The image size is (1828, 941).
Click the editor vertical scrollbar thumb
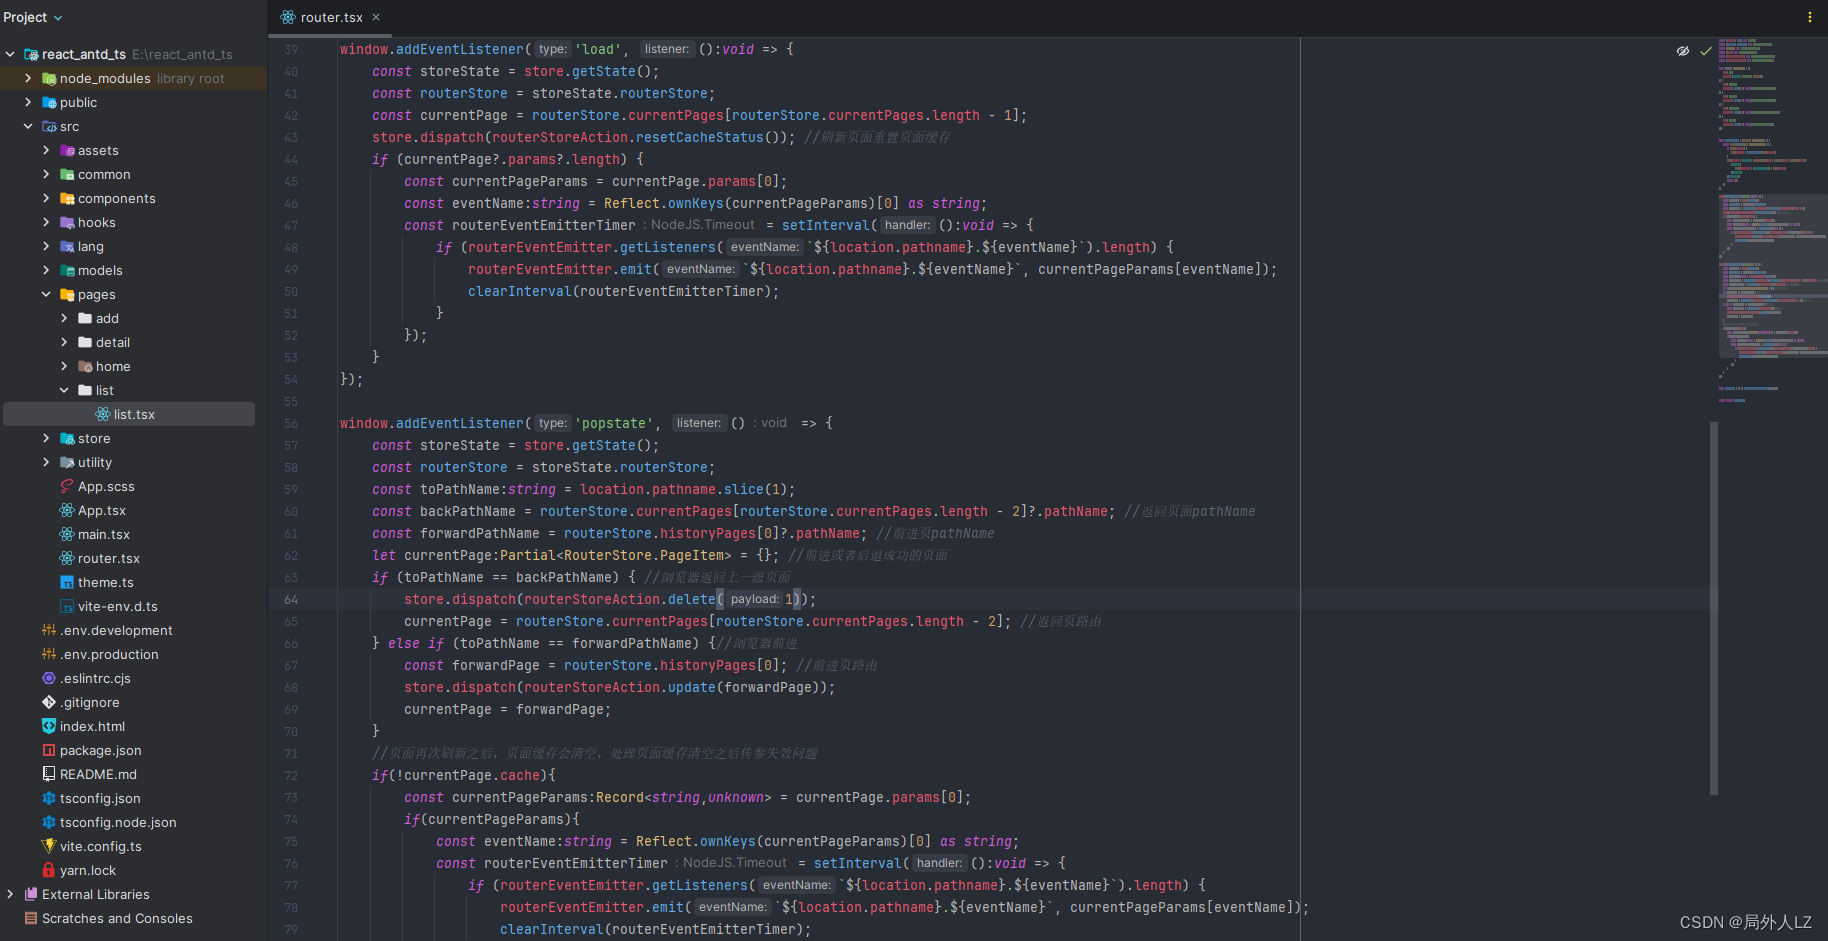pos(1714,608)
